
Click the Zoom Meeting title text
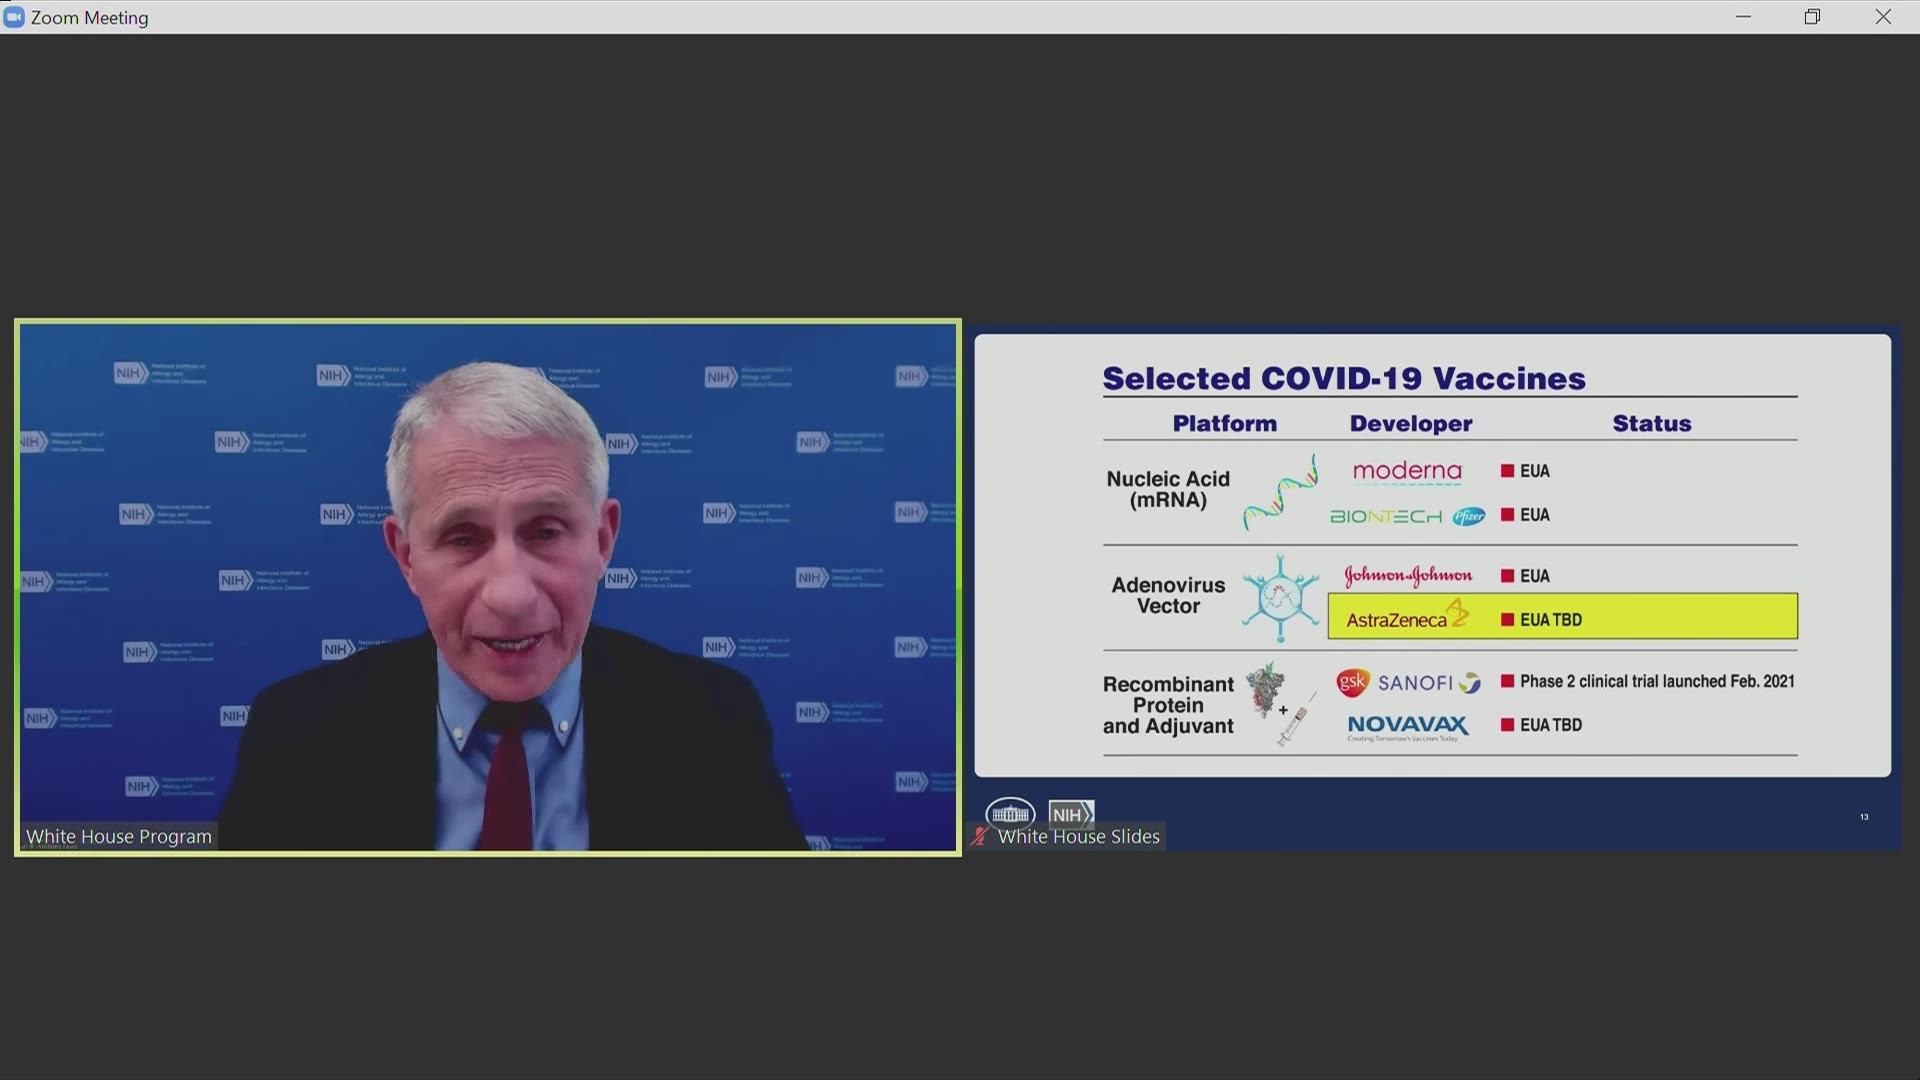click(x=89, y=17)
